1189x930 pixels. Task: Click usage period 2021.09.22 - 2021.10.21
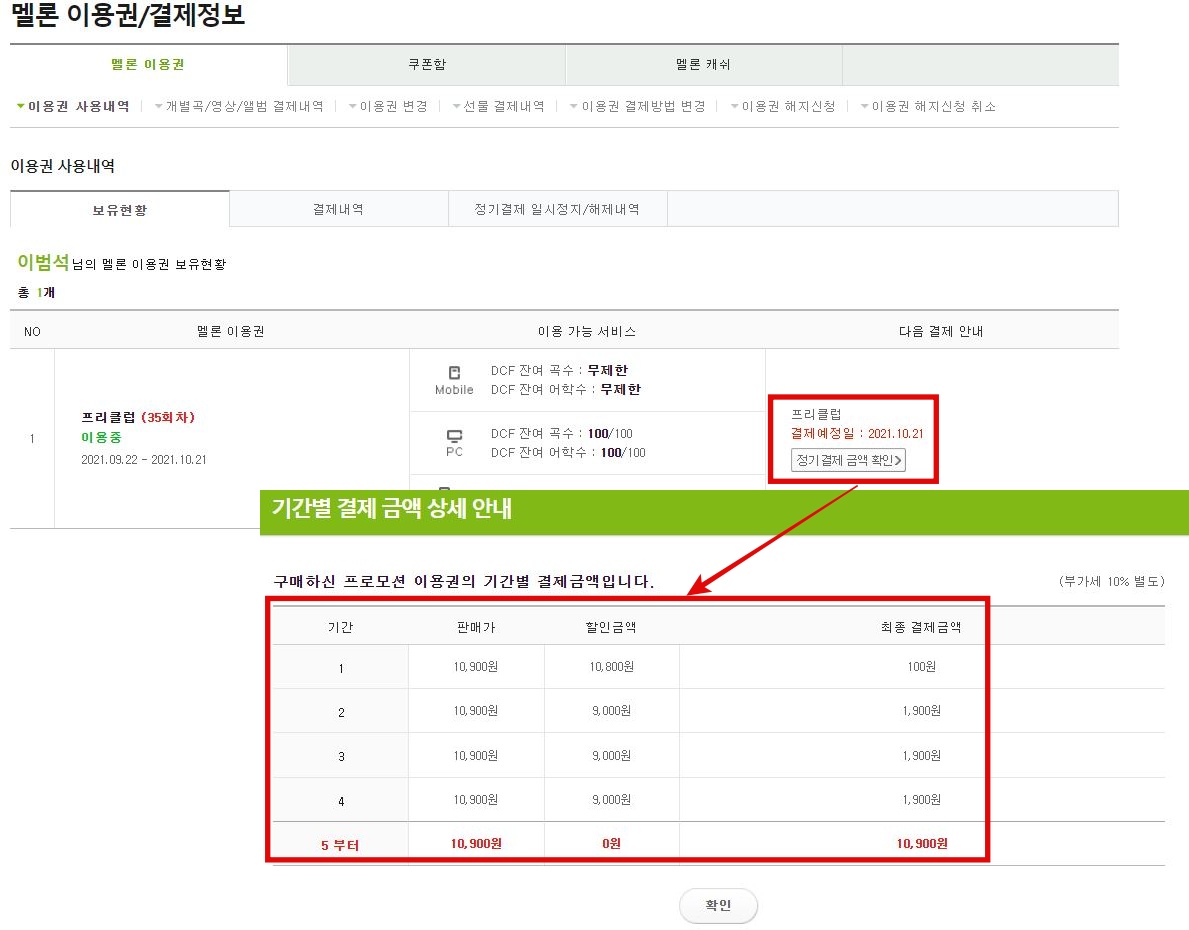click(x=144, y=460)
